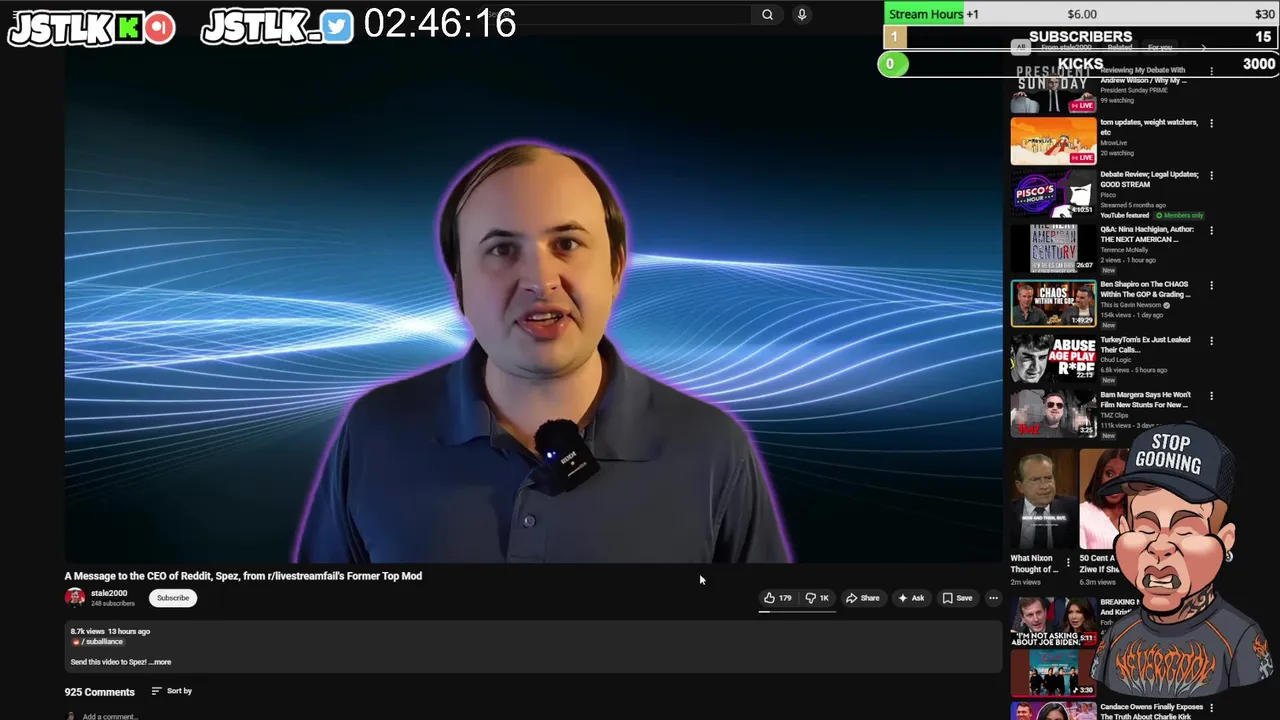Like the video with thumbs up
This screenshot has width=1280, height=720.
778,598
